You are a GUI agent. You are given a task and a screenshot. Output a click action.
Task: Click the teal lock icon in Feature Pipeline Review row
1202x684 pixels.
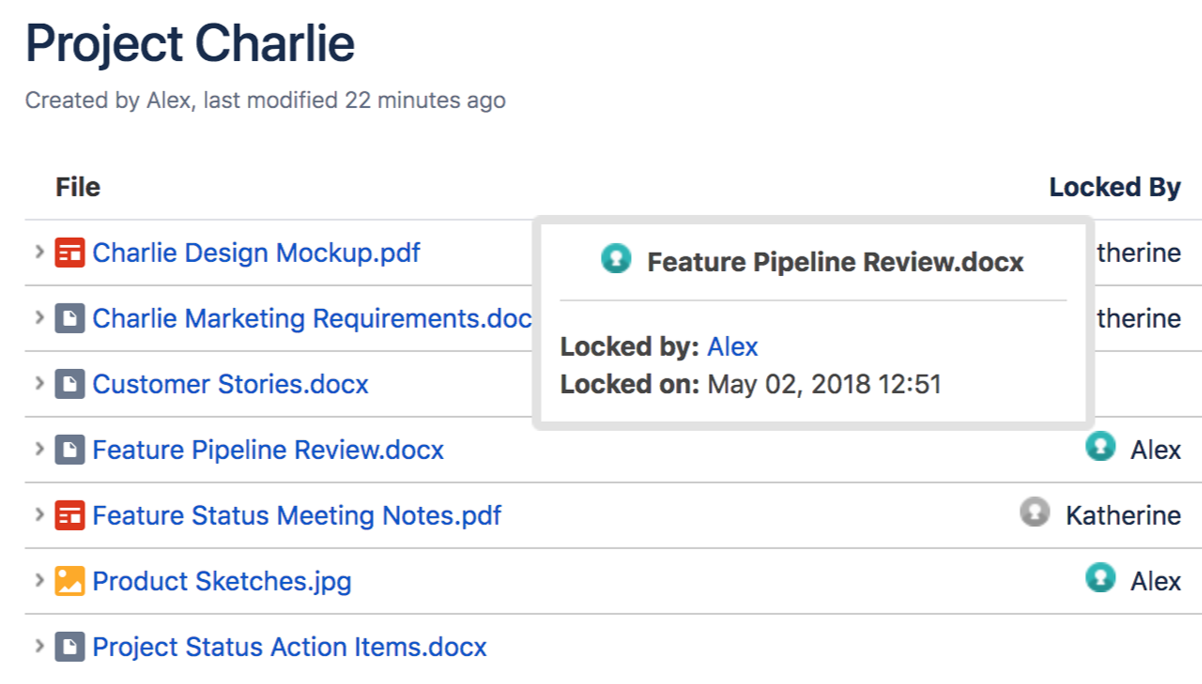[x=1100, y=447]
